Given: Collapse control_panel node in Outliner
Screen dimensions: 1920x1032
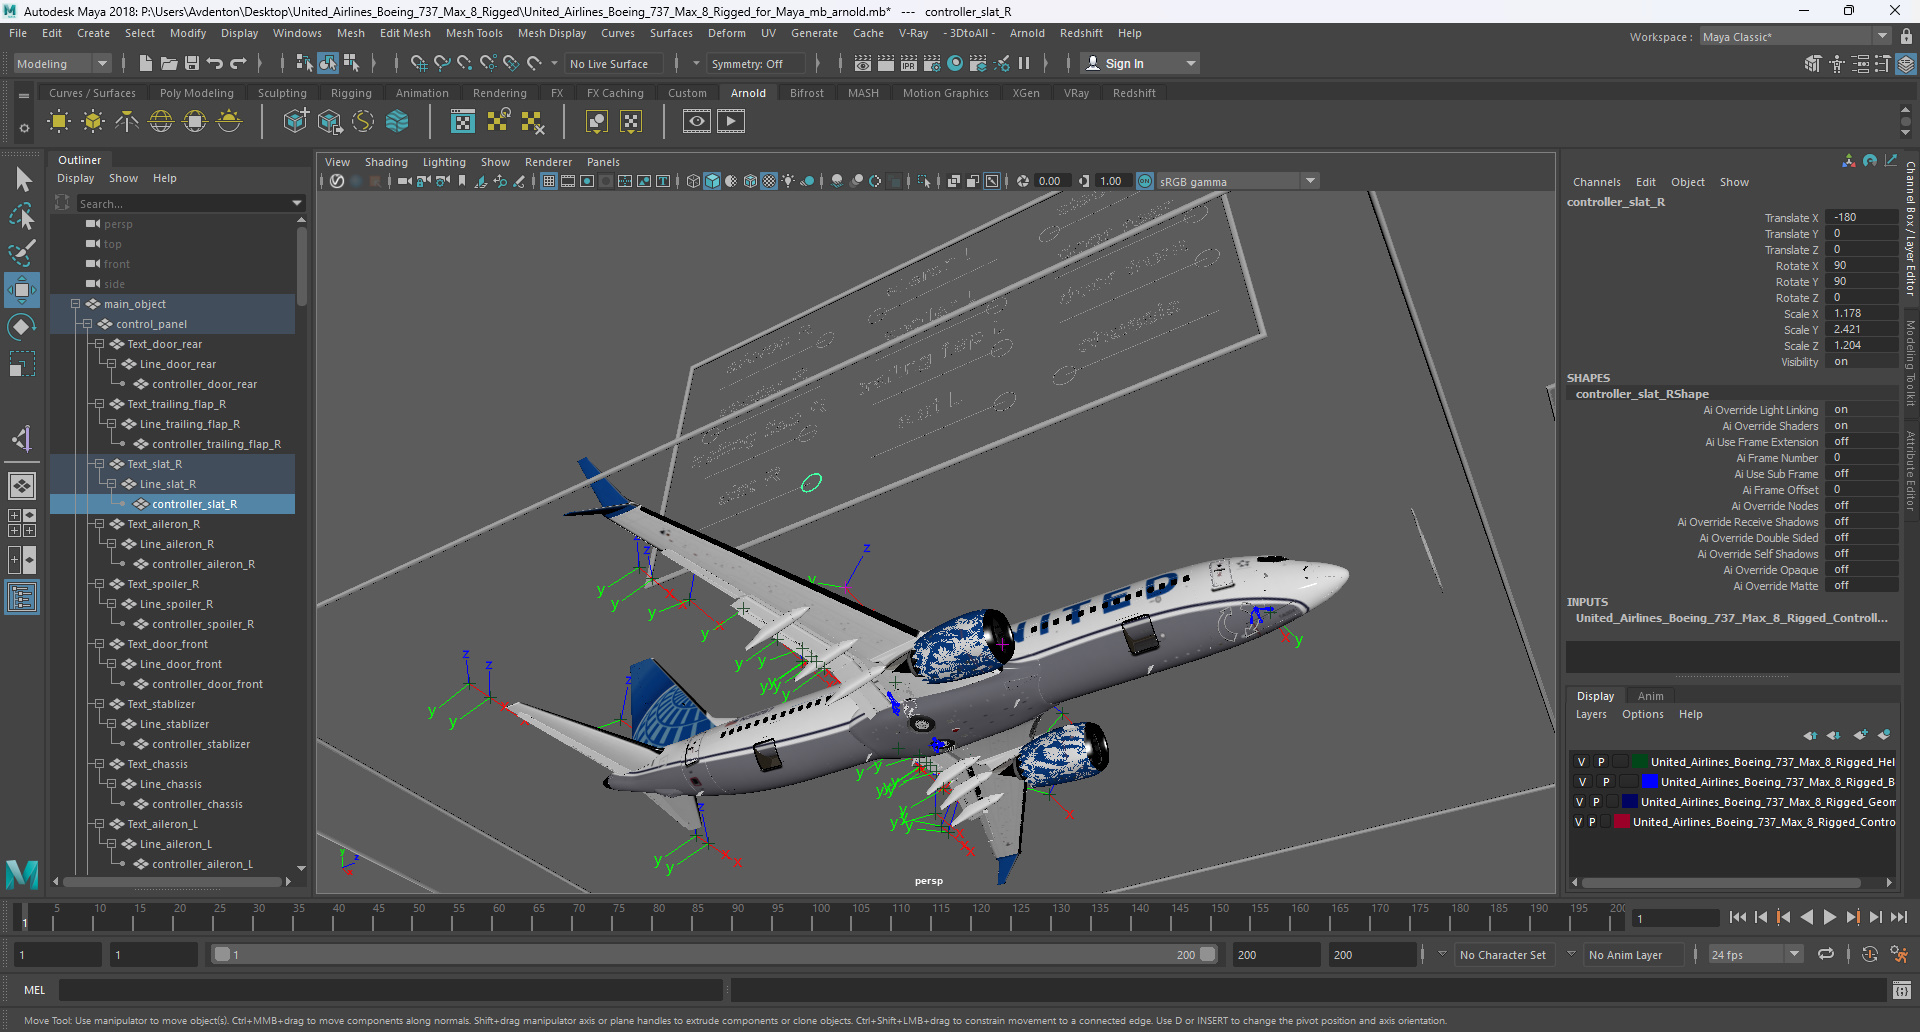Looking at the screenshot, I should [87, 324].
